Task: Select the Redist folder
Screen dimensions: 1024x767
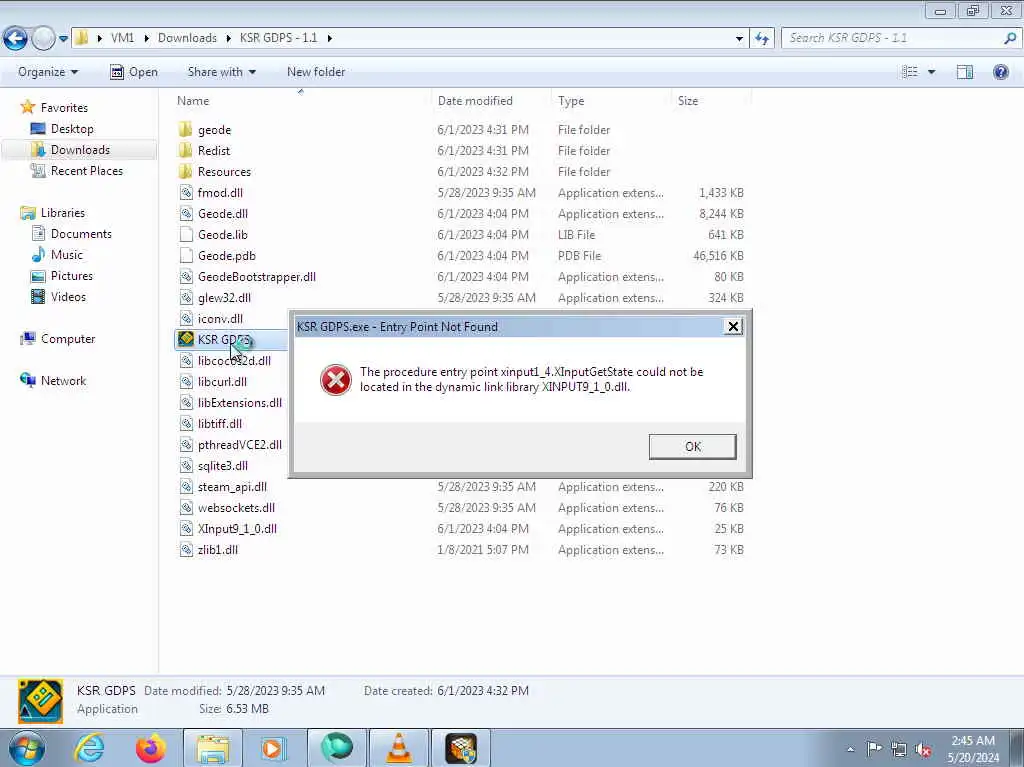Action: click(x=214, y=151)
